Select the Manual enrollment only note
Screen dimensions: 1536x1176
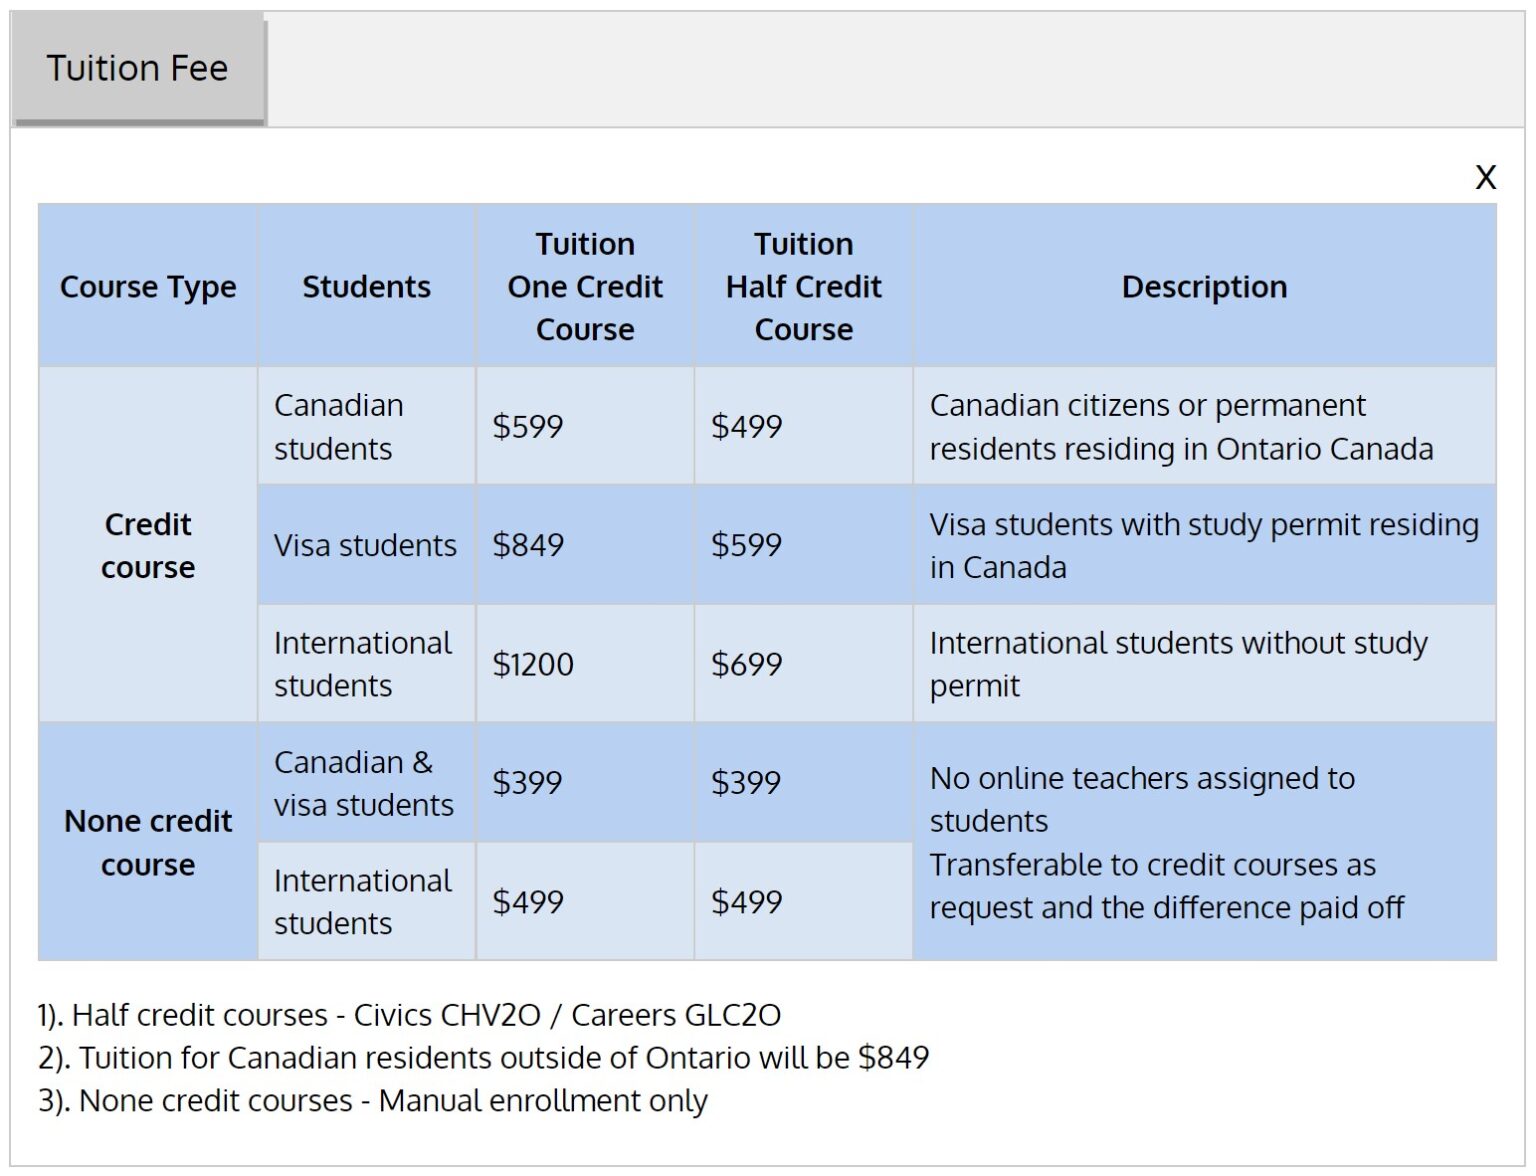click(372, 1101)
